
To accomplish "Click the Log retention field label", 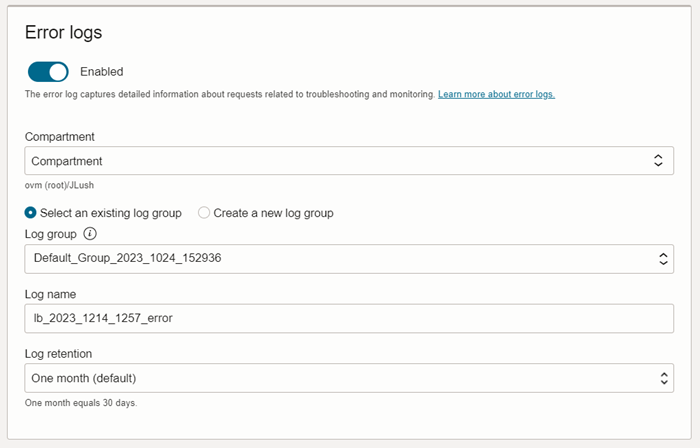I will (x=58, y=354).
